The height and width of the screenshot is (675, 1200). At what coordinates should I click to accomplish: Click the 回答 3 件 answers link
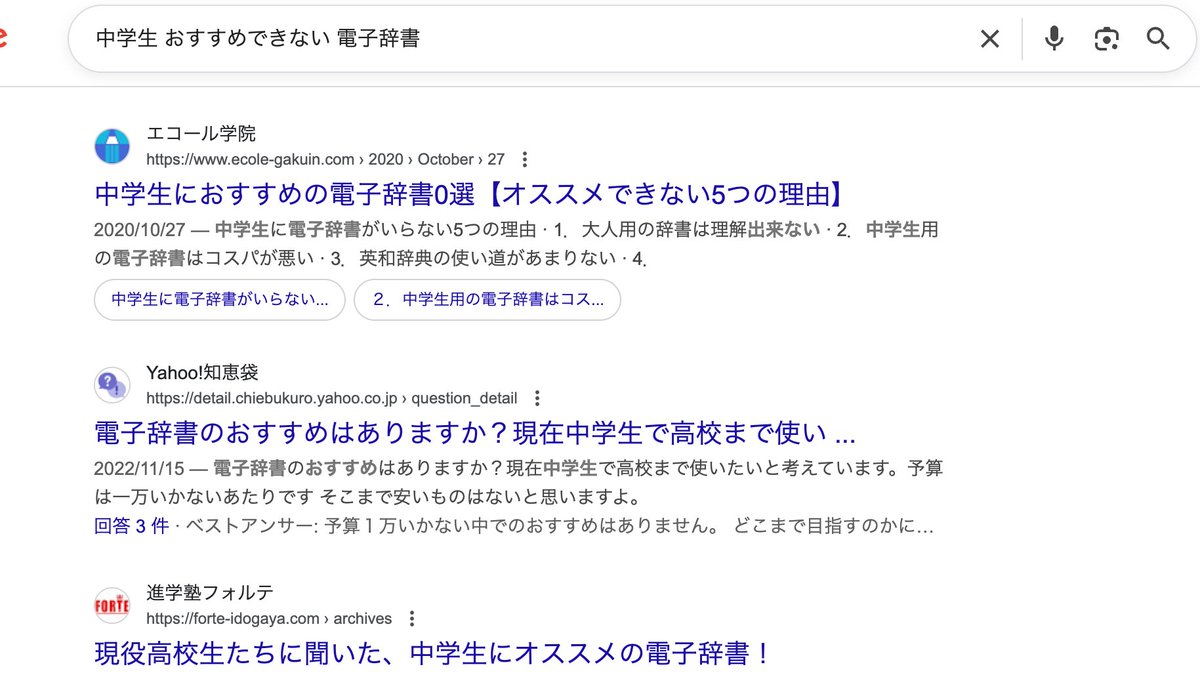coord(131,526)
